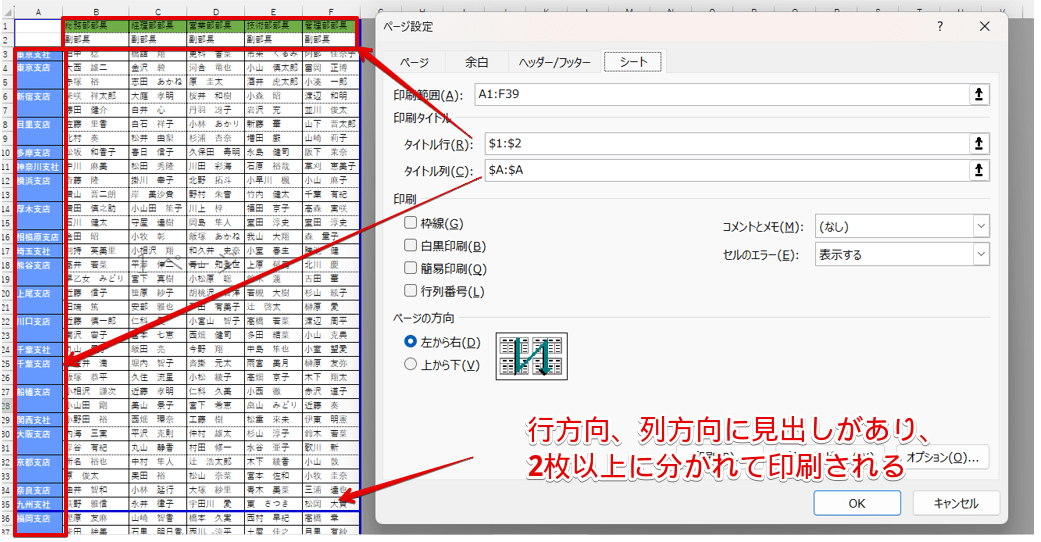
Task: Check the 行列番号 option
Action: tap(410, 291)
